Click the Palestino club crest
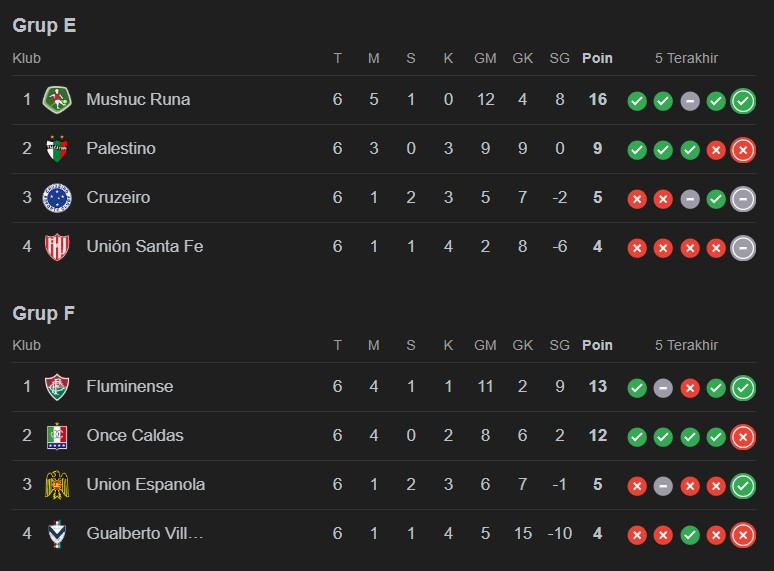Image resolution: width=774 pixels, height=571 pixels. coord(57,149)
